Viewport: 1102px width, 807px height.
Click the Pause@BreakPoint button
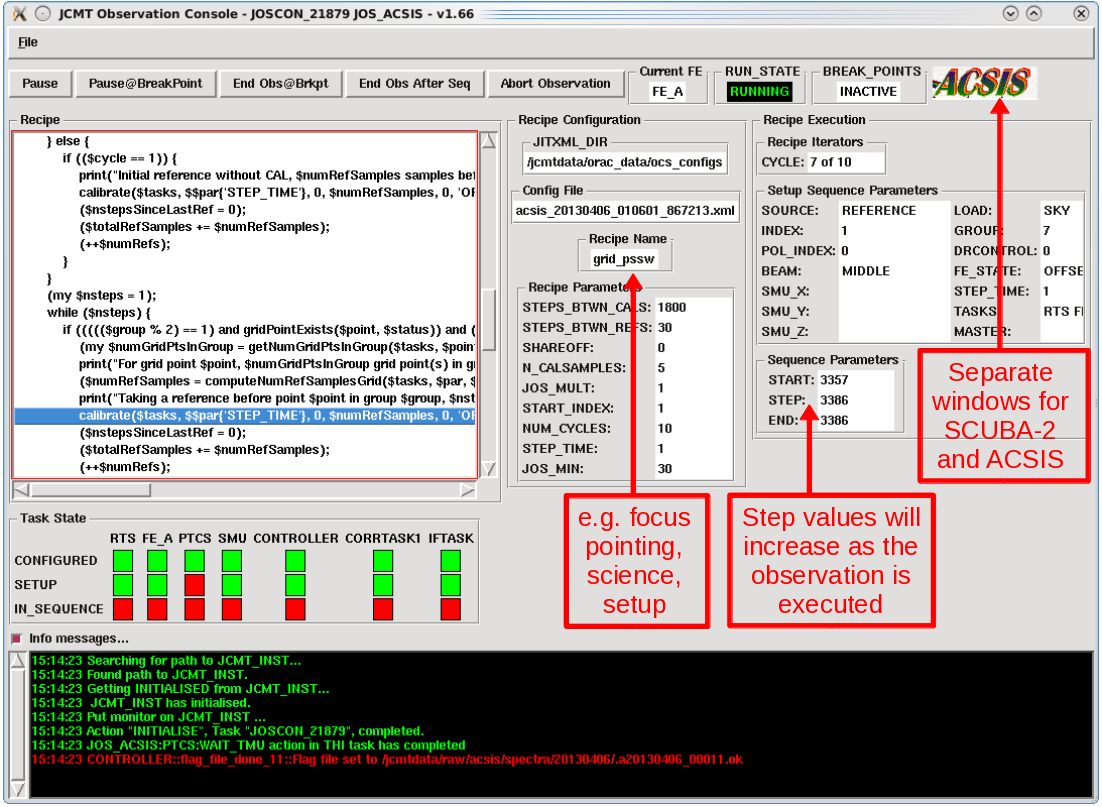click(145, 84)
